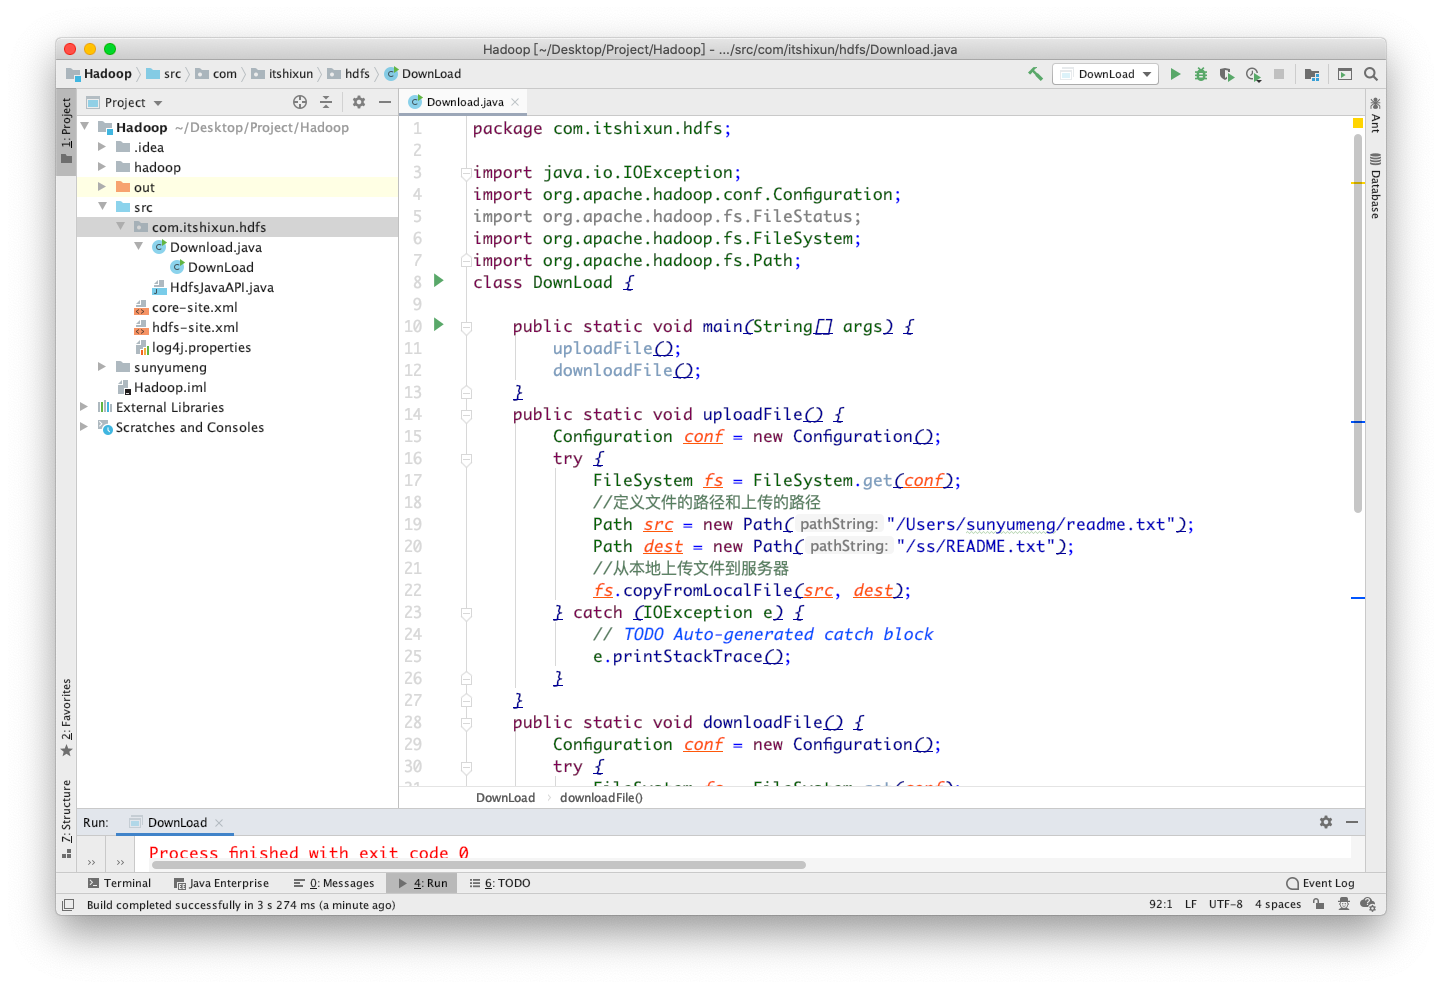Open the Project view selector dropdown arrow
The width and height of the screenshot is (1442, 989).
click(x=158, y=103)
